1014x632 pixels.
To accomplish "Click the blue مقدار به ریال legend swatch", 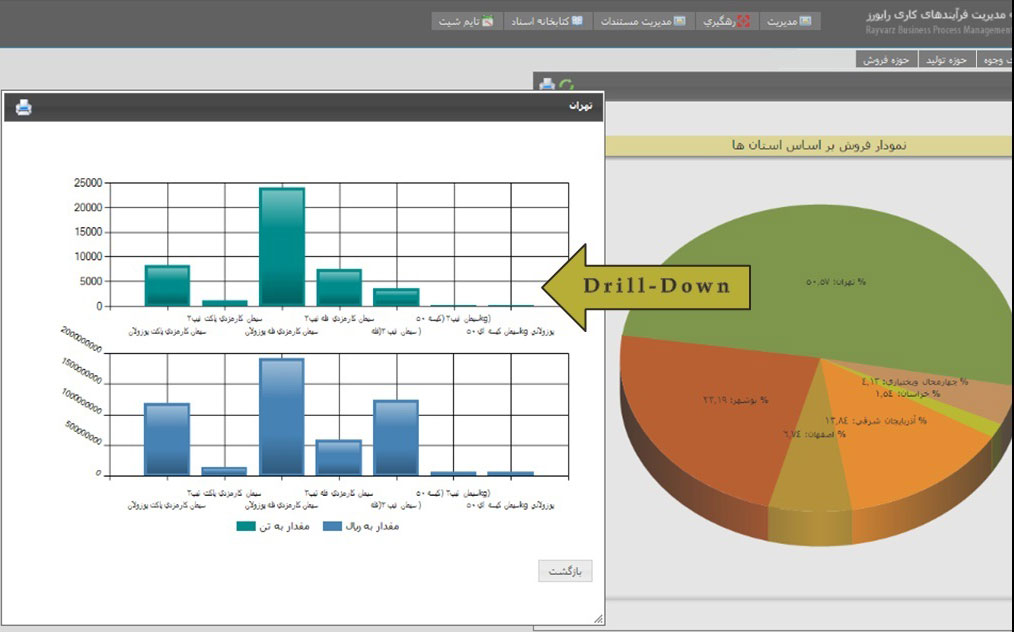I will (335, 526).
